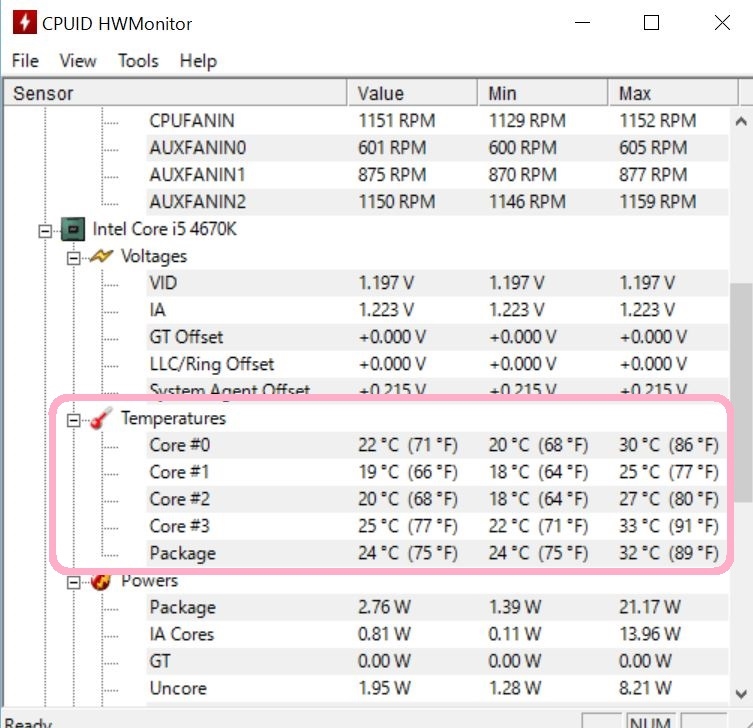Click the 605 RPM AUXFANIN0 max value
753x728 pixels.
tap(653, 147)
